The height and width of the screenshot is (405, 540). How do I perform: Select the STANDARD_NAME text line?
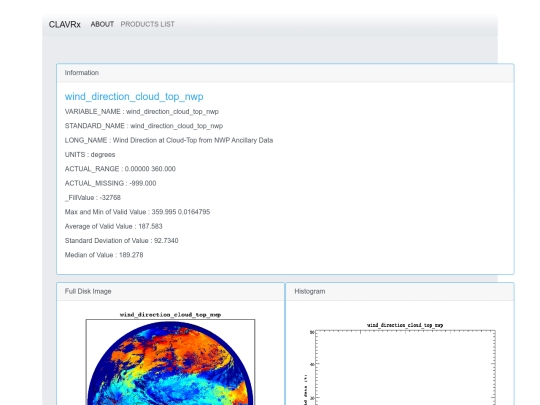coord(144,126)
